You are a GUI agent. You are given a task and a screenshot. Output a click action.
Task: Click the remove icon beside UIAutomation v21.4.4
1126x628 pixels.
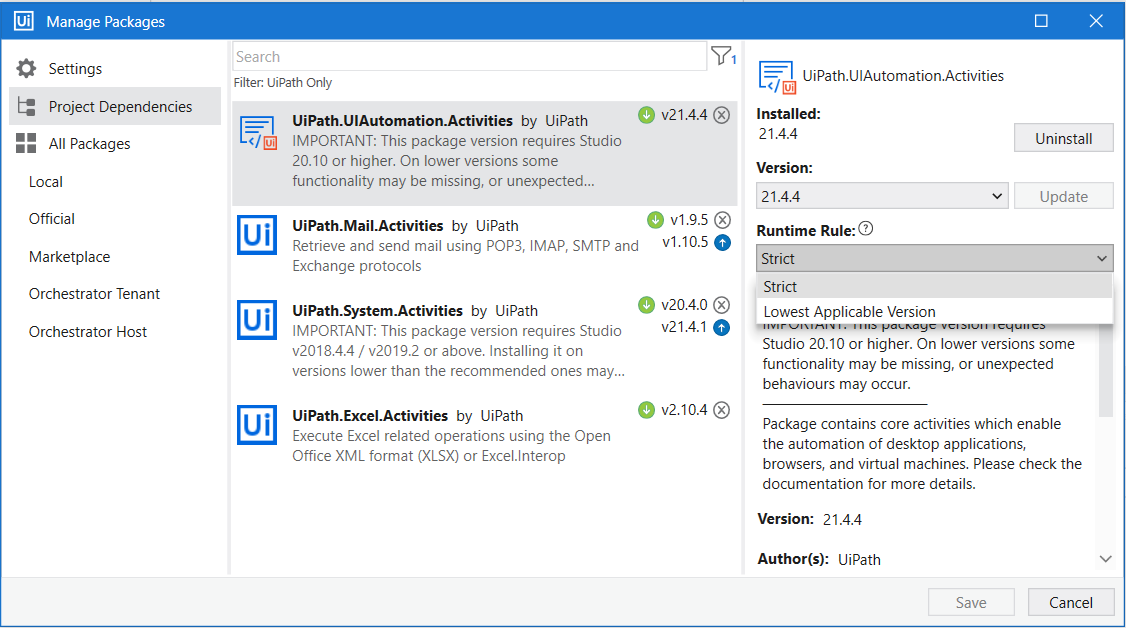722,114
